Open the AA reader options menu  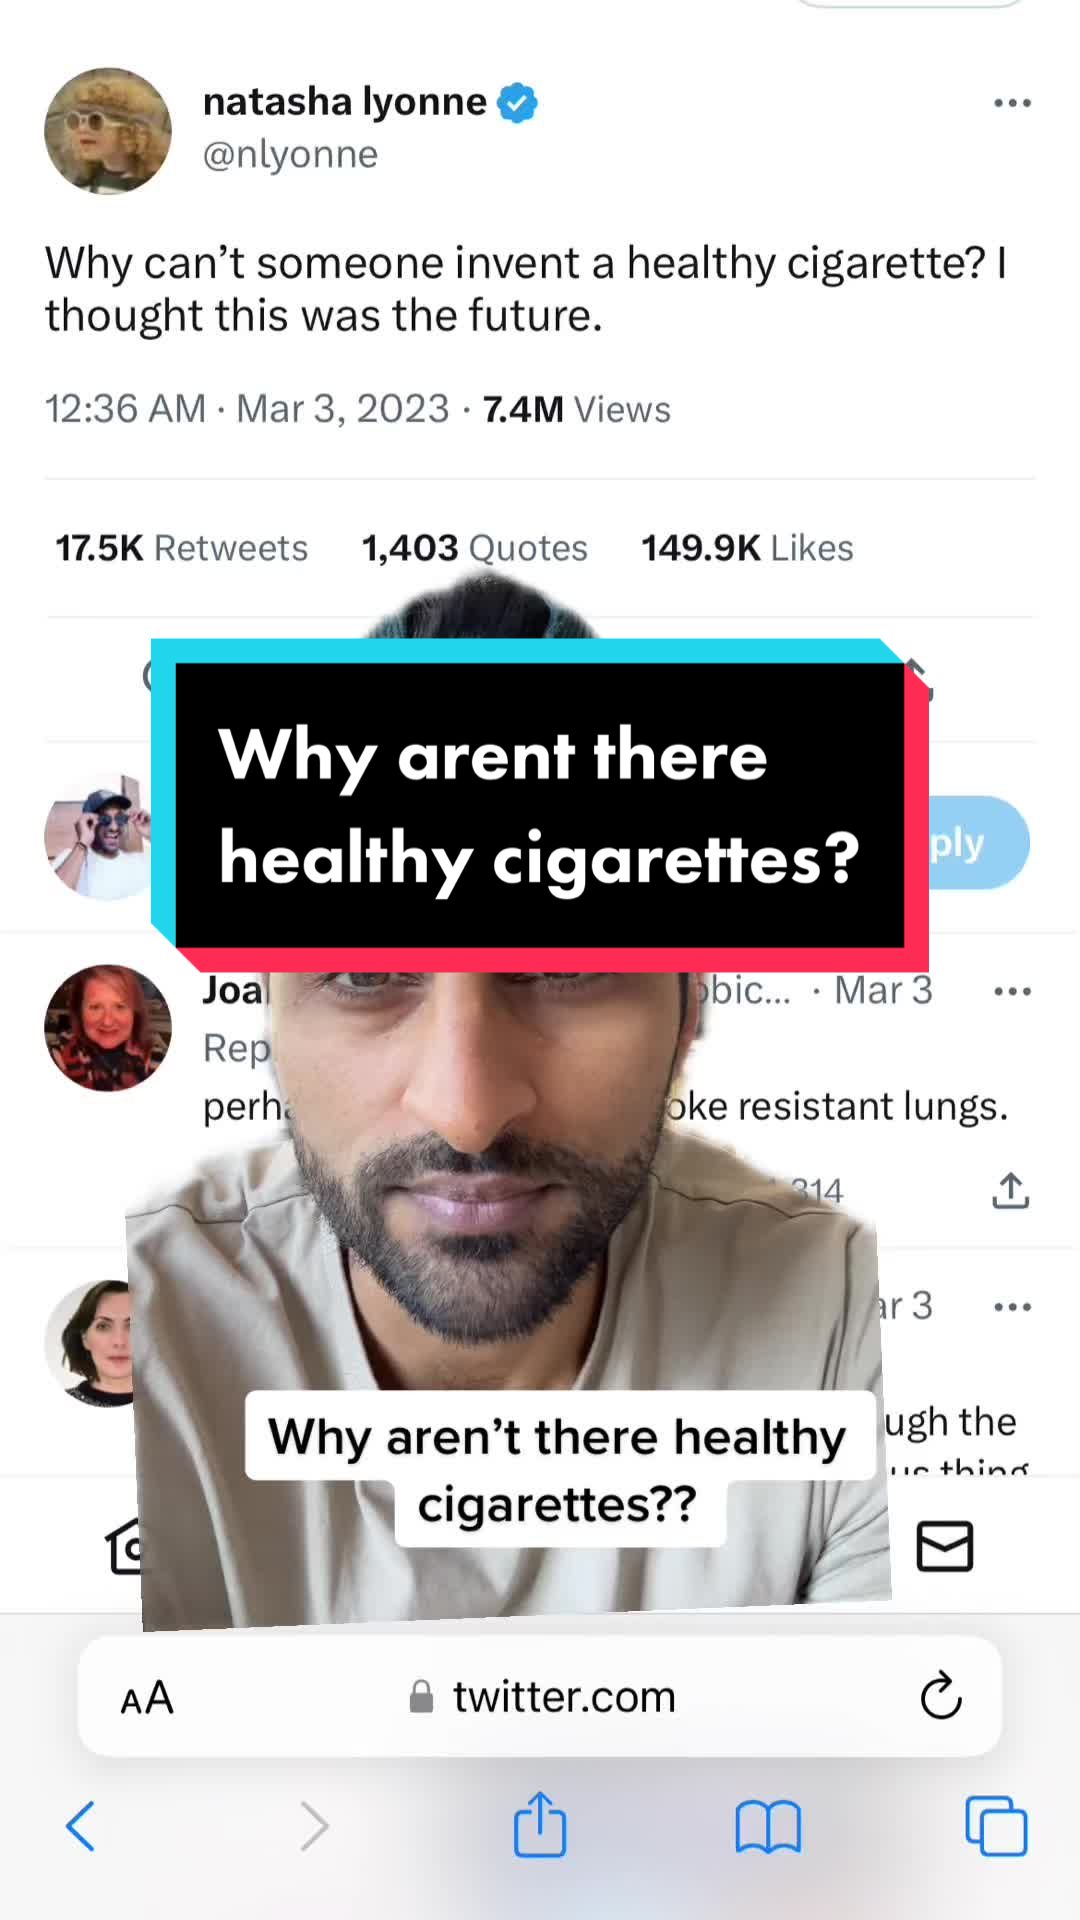pyautogui.click(x=147, y=1698)
